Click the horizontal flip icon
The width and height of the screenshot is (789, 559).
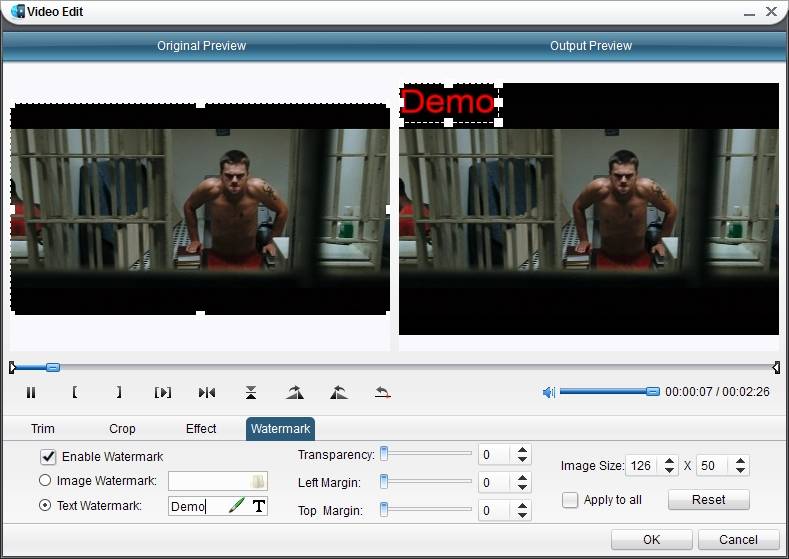click(207, 392)
